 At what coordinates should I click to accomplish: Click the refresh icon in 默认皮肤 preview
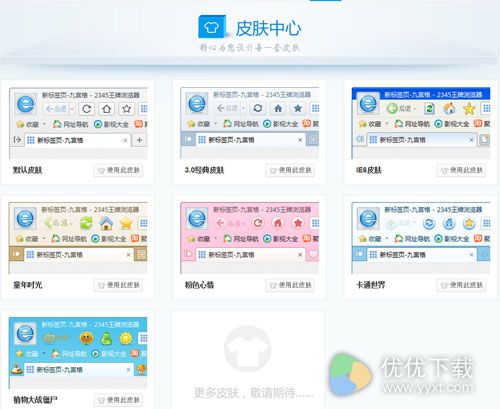87,109
